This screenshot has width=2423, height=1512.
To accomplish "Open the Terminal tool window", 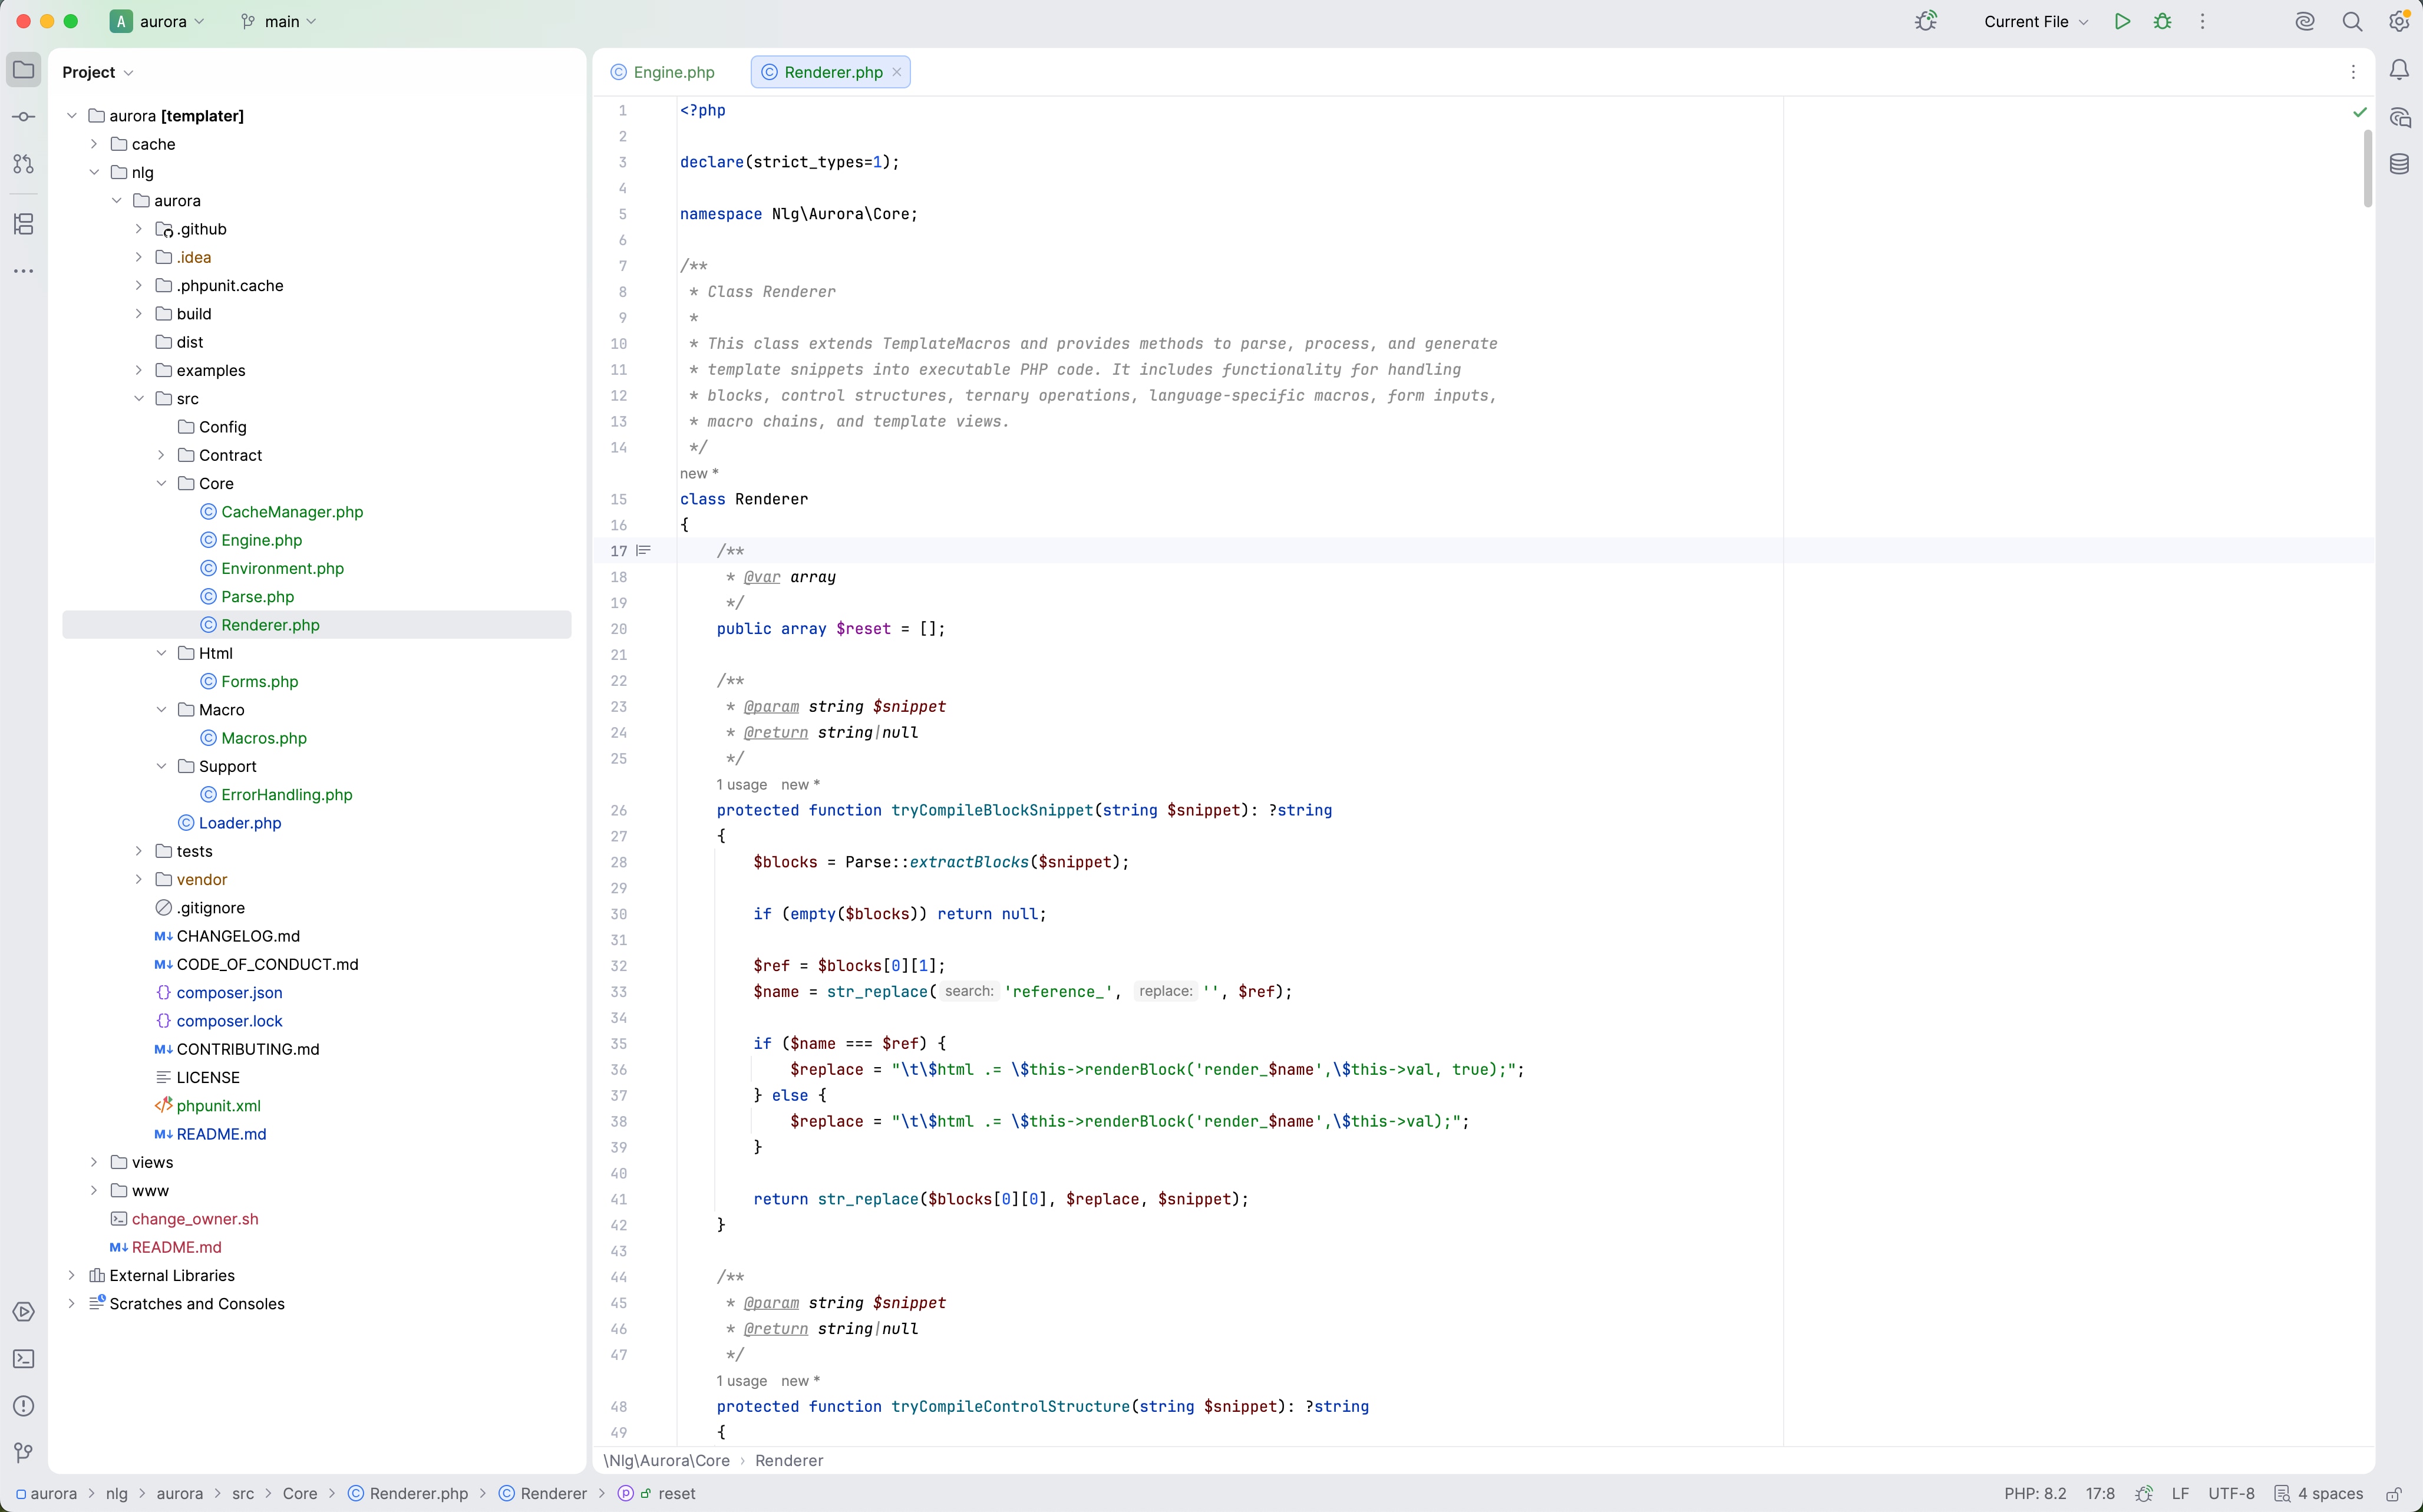I will (24, 1359).
